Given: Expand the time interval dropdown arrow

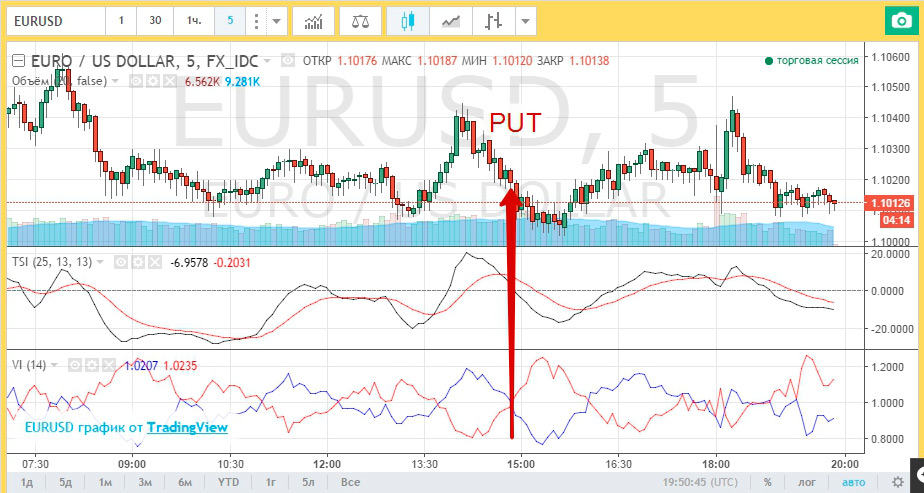Looking at the screenshot, I should (x=277, y=20).
